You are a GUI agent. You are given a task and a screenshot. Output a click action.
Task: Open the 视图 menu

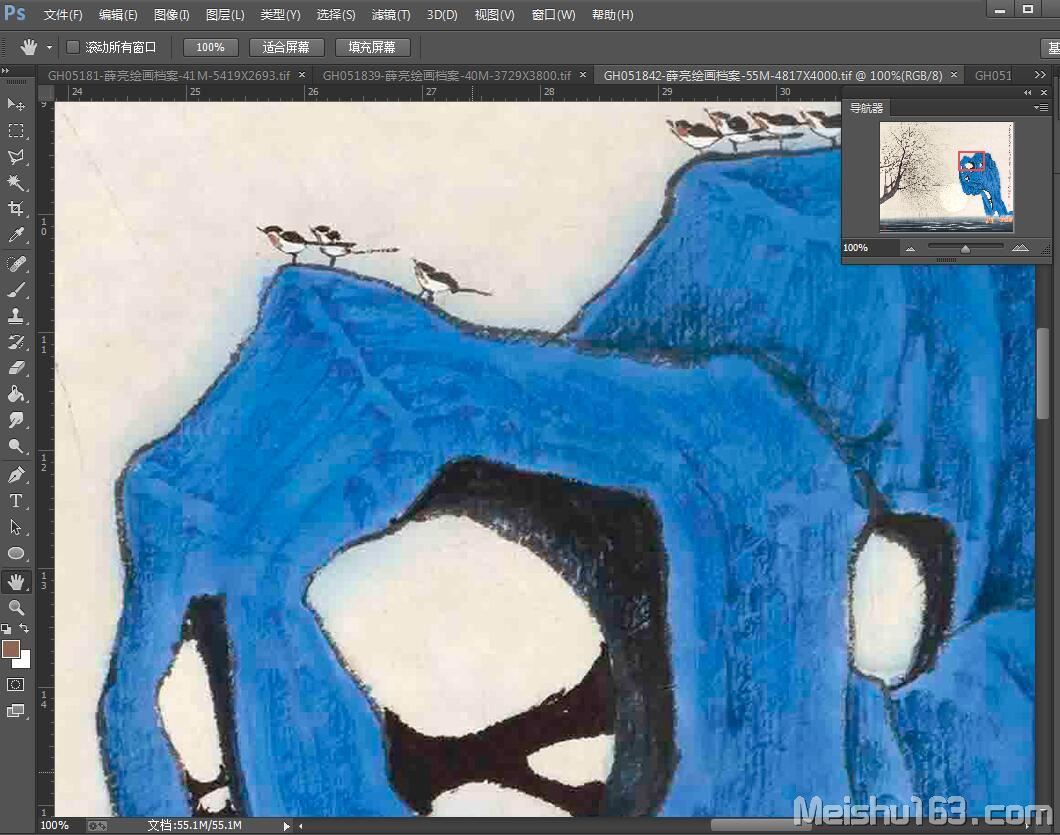coord(494,15)
